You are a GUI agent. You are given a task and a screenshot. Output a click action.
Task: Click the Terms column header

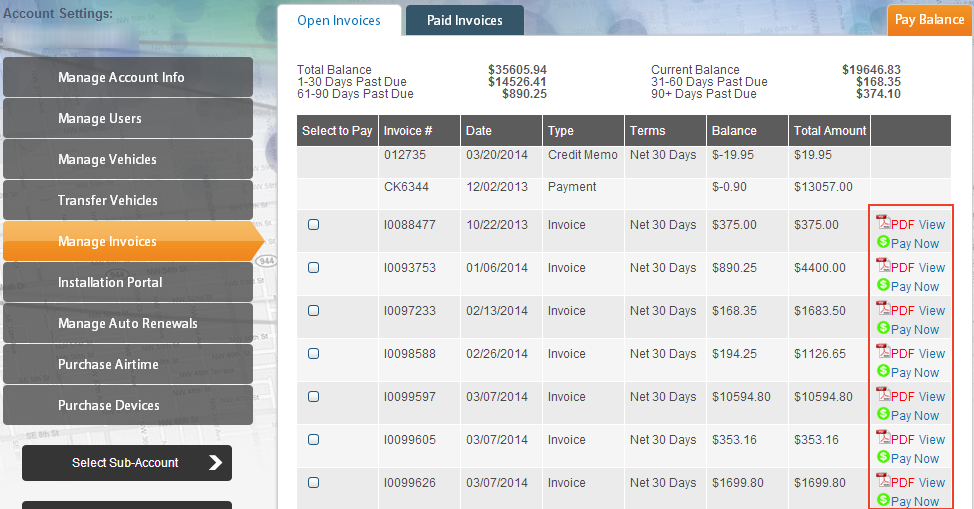point(665,131)
